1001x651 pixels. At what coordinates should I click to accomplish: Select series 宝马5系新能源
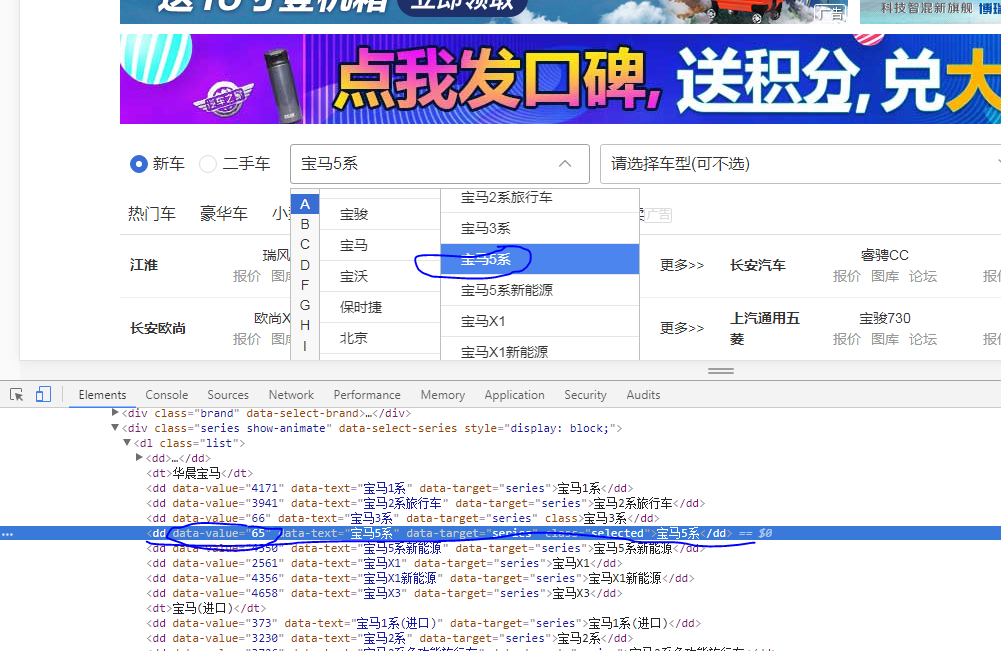(539, 290)
